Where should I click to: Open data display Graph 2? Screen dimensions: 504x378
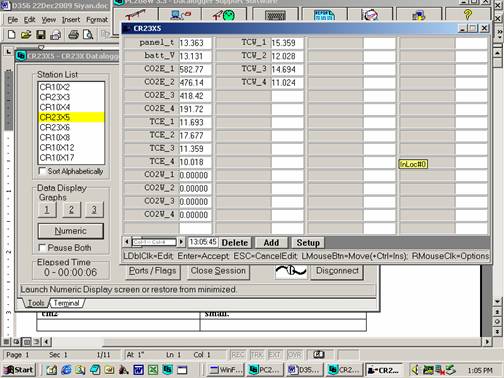click(71, 210)
